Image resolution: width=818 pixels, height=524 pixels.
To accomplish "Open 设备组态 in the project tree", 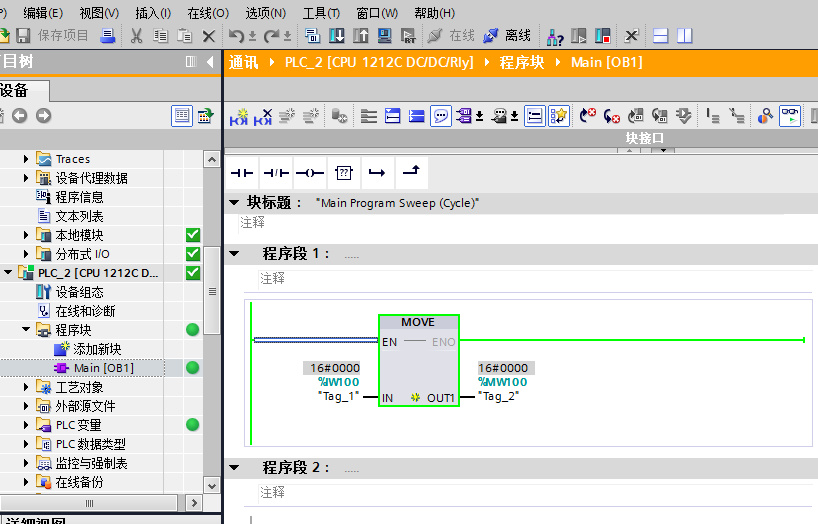I will point(78,292).
